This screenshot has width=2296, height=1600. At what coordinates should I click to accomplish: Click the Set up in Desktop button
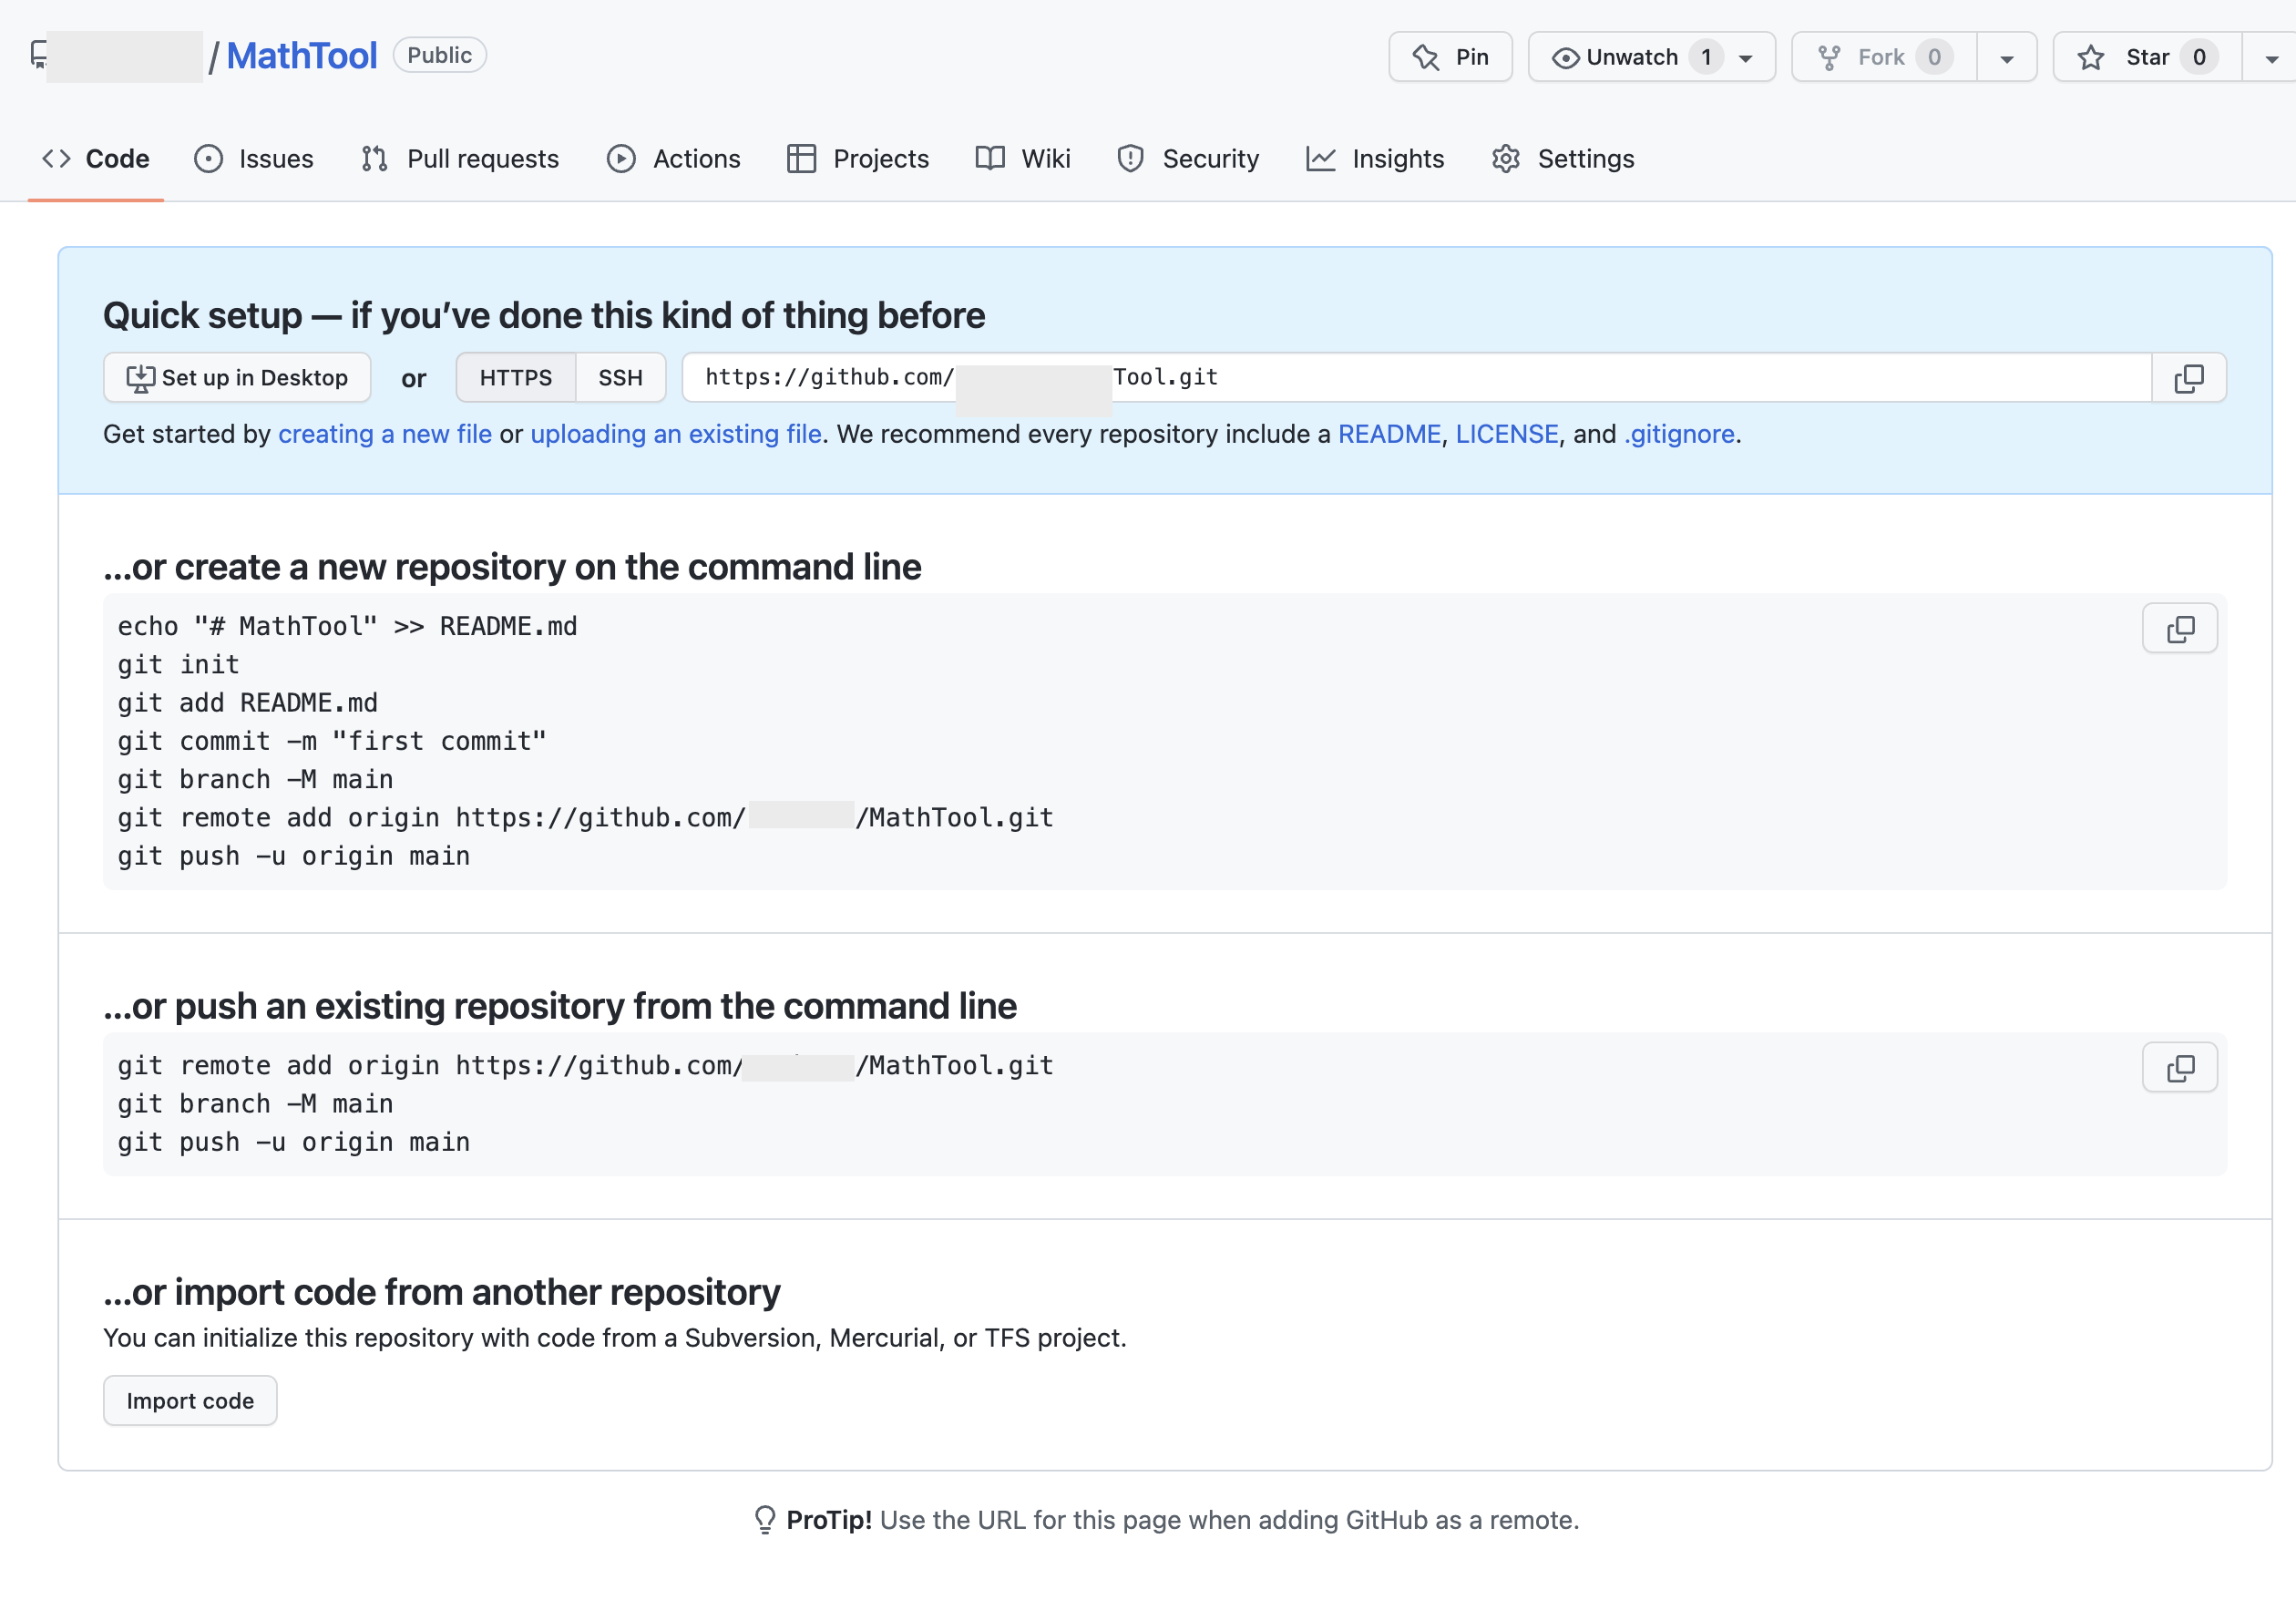[x=237, y=378]
